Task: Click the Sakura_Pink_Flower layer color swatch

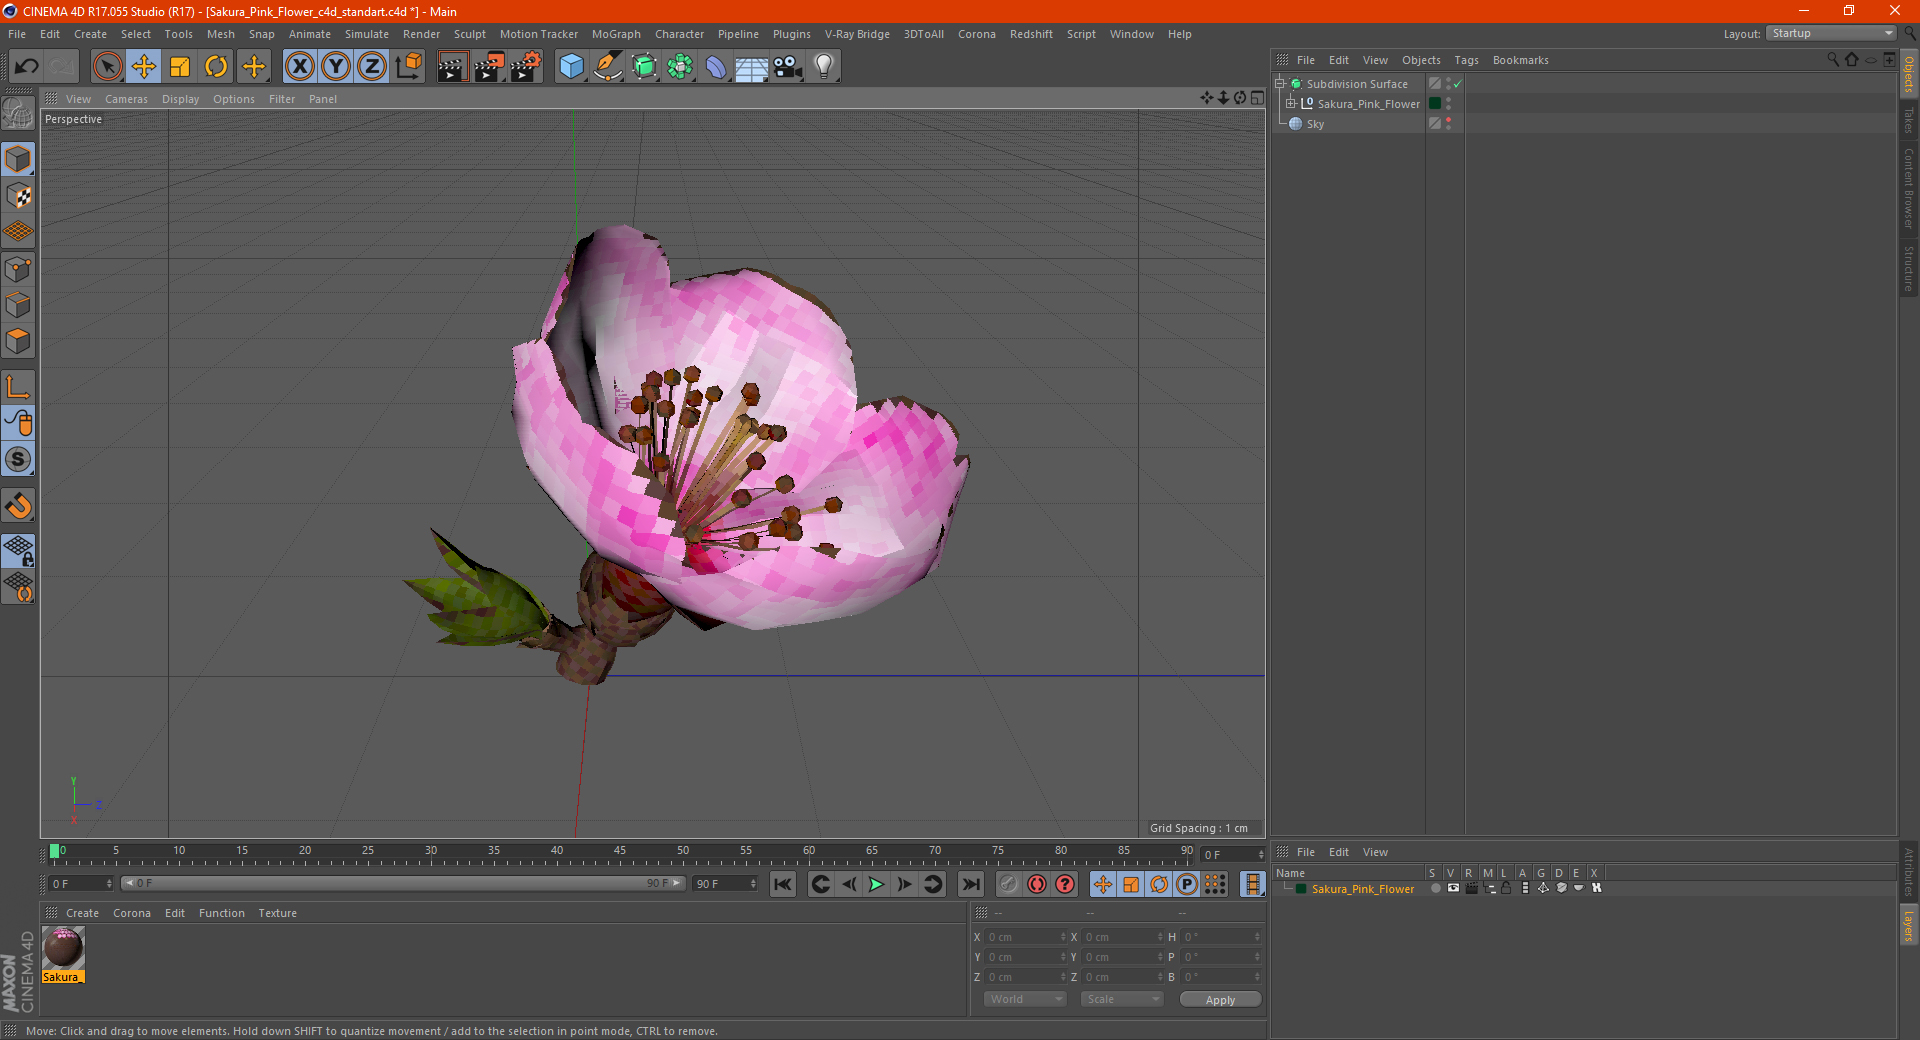Action: (x=1301, y=889)
